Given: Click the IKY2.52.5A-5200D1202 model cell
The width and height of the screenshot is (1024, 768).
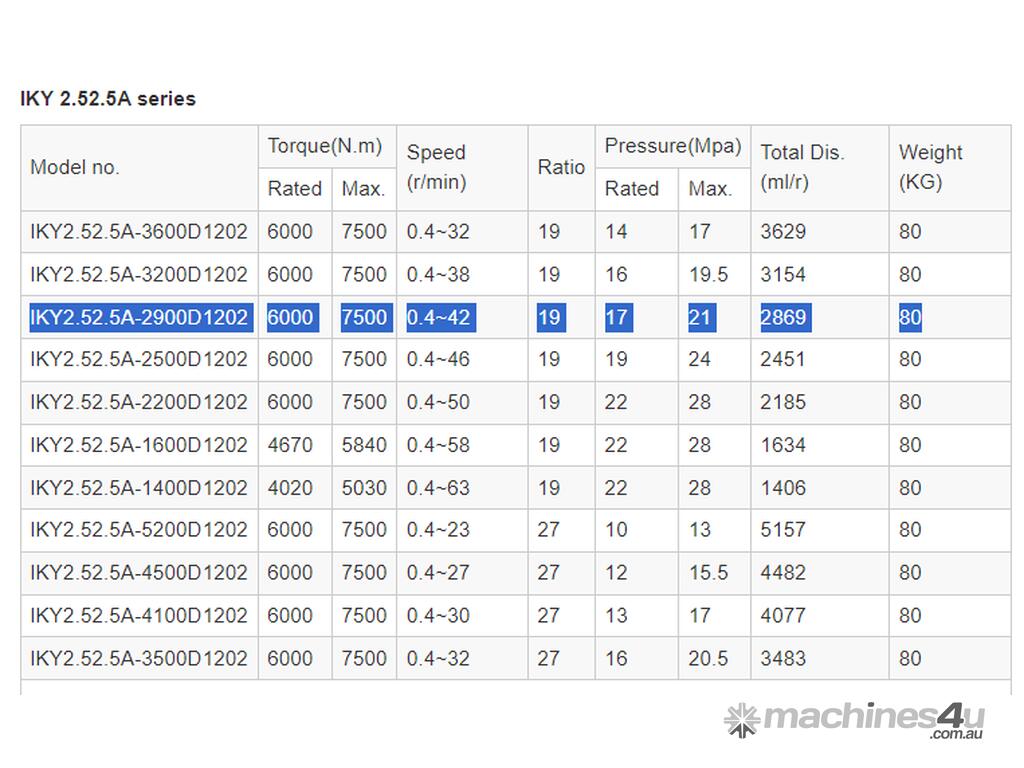Looking at the screenshot, I should [139, 530].
